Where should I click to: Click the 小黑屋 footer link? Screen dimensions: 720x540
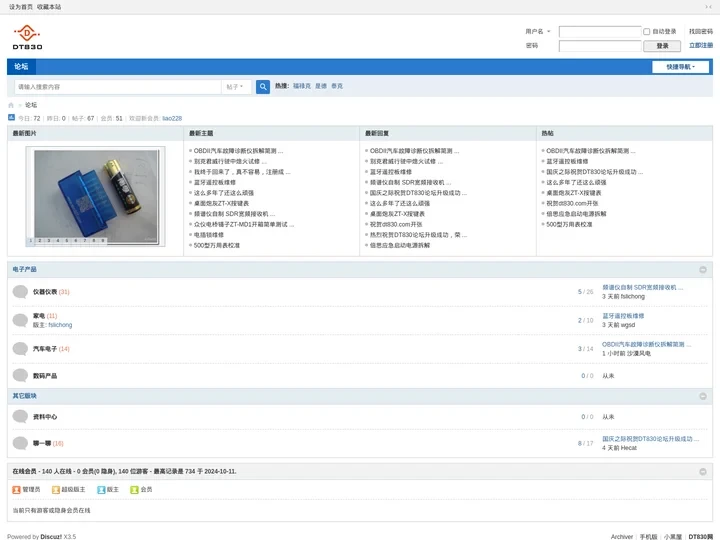pyautogui.click(x=673, y=536)
